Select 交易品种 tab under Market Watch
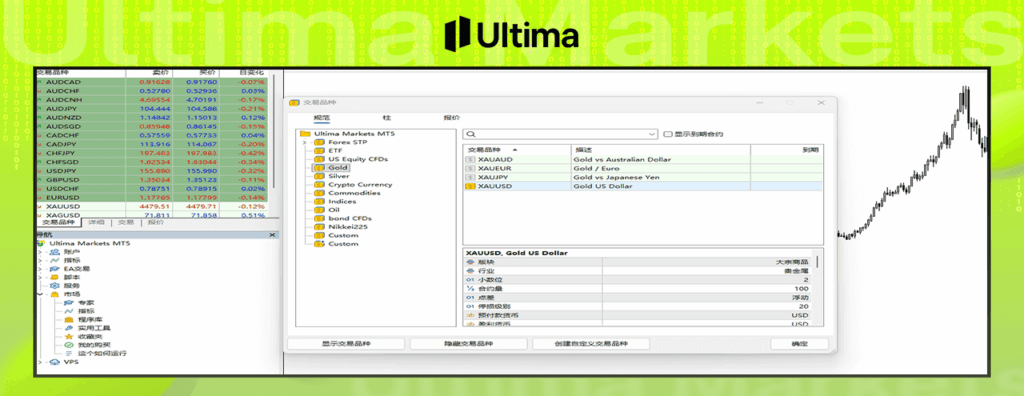Screen dimensions: 1024x396 tap(59, 222)
